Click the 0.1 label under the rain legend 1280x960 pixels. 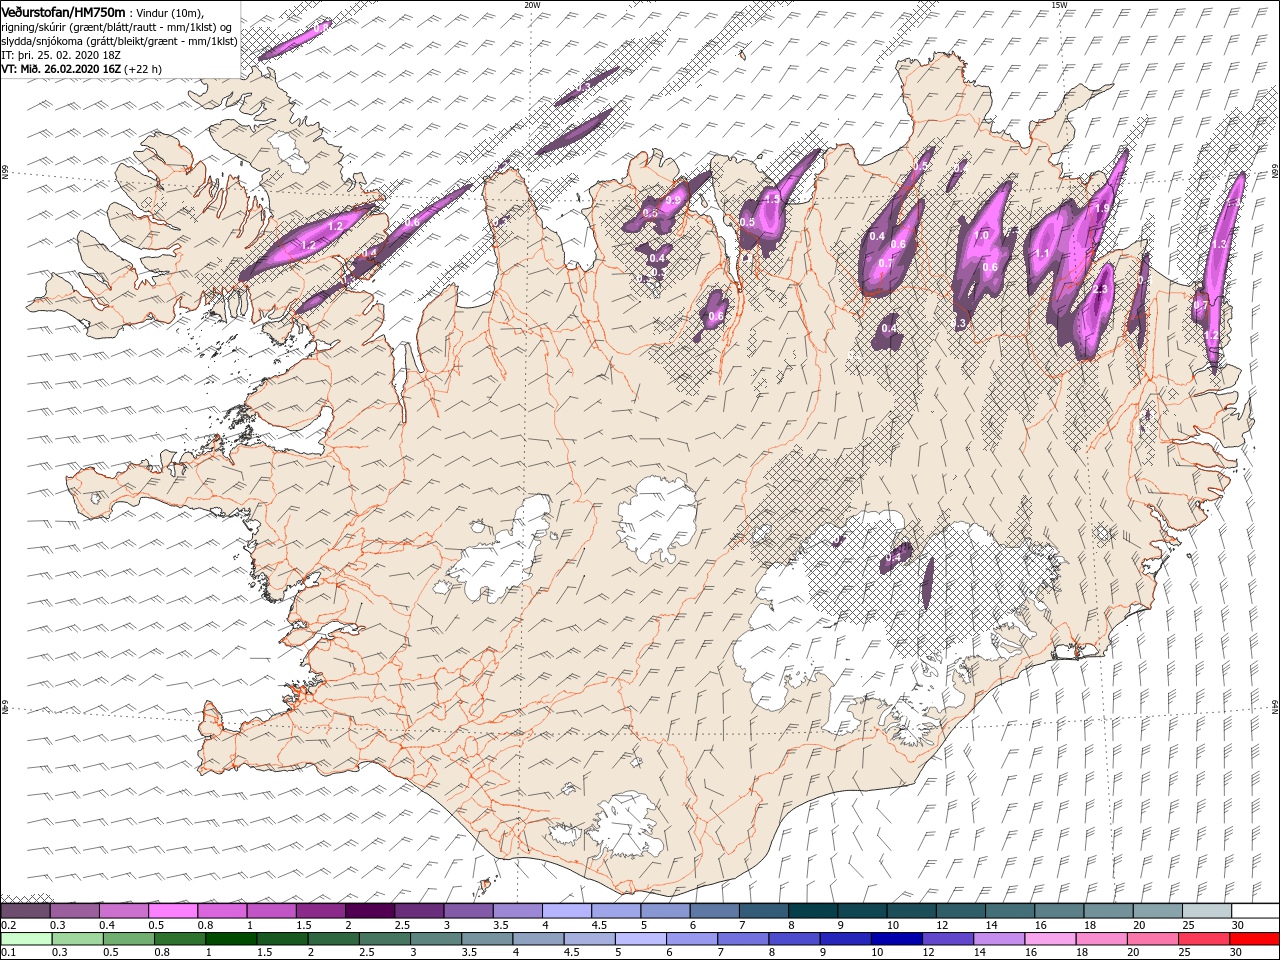coord(8,953)
